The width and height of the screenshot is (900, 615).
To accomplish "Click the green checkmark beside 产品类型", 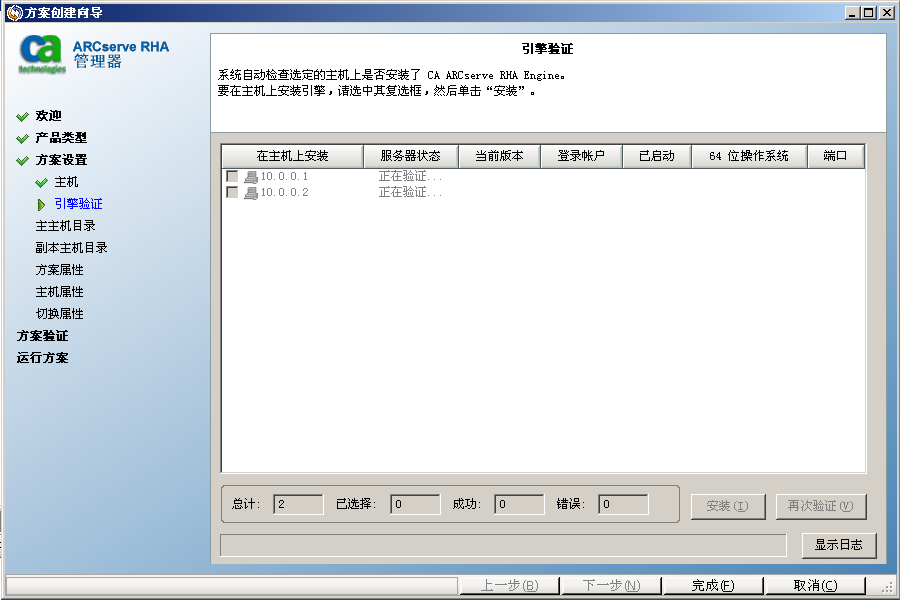I will 22,138.
